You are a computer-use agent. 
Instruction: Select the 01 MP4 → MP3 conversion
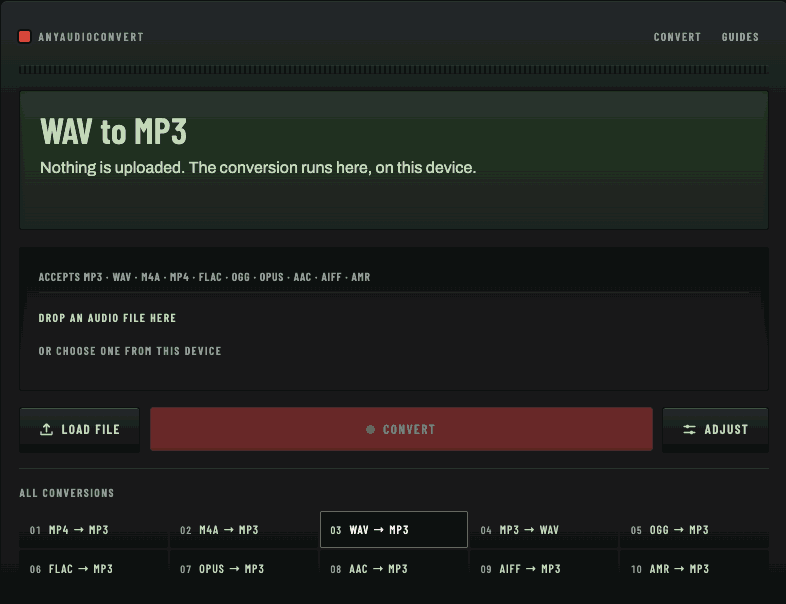[x=94, y=530]
